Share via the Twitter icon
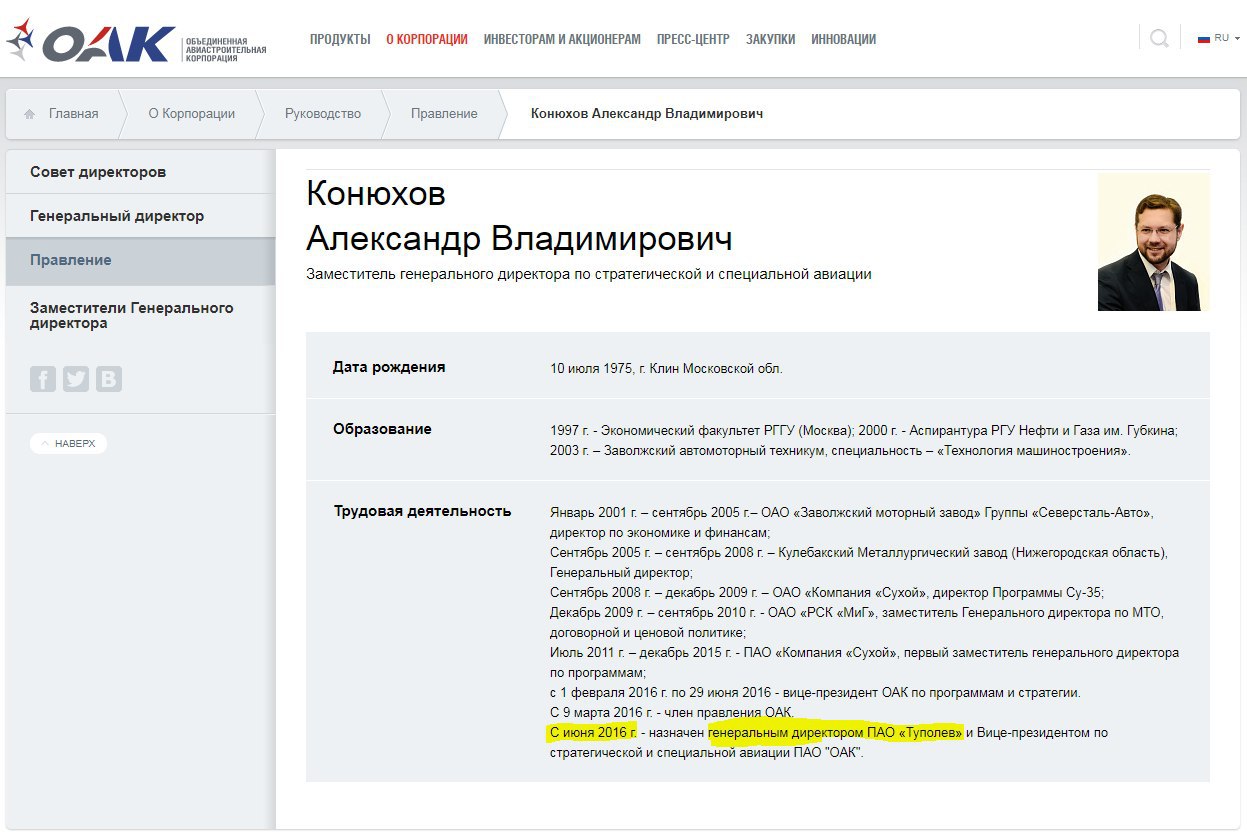 tap(76, 379)
